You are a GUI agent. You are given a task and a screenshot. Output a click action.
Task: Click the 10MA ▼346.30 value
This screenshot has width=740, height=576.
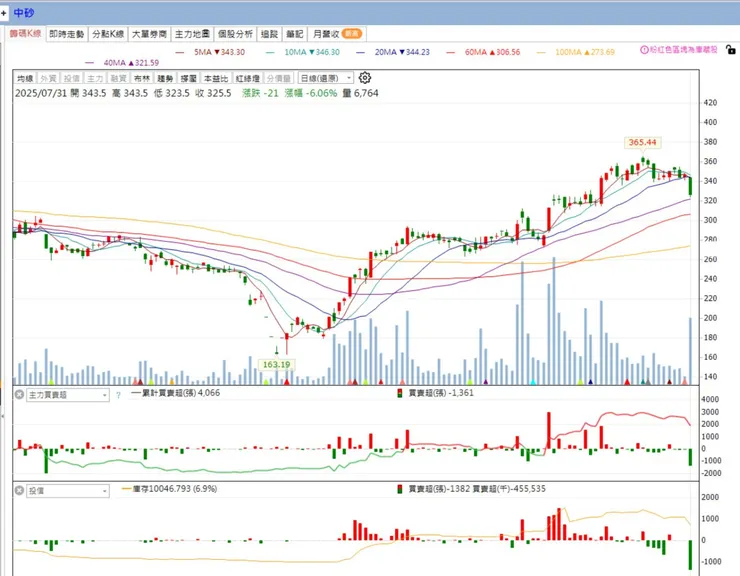[312, 52]
